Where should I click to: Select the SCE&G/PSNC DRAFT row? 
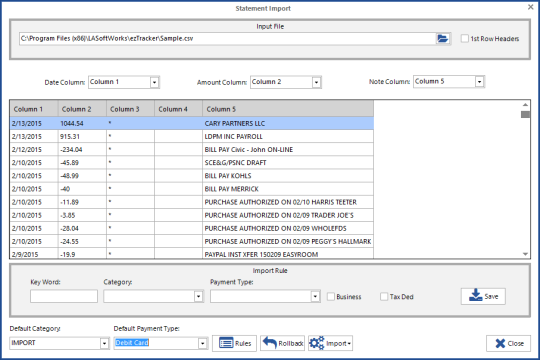click(x=192, y=163)
